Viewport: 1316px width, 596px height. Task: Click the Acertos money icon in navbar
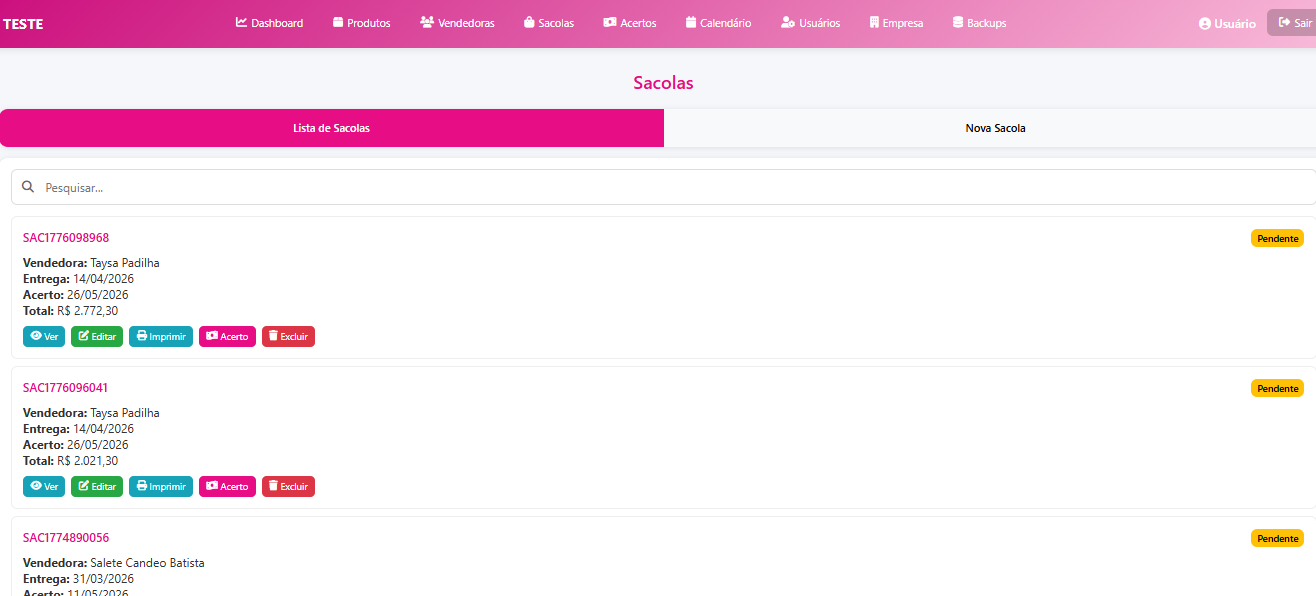[x=610, y=22]
